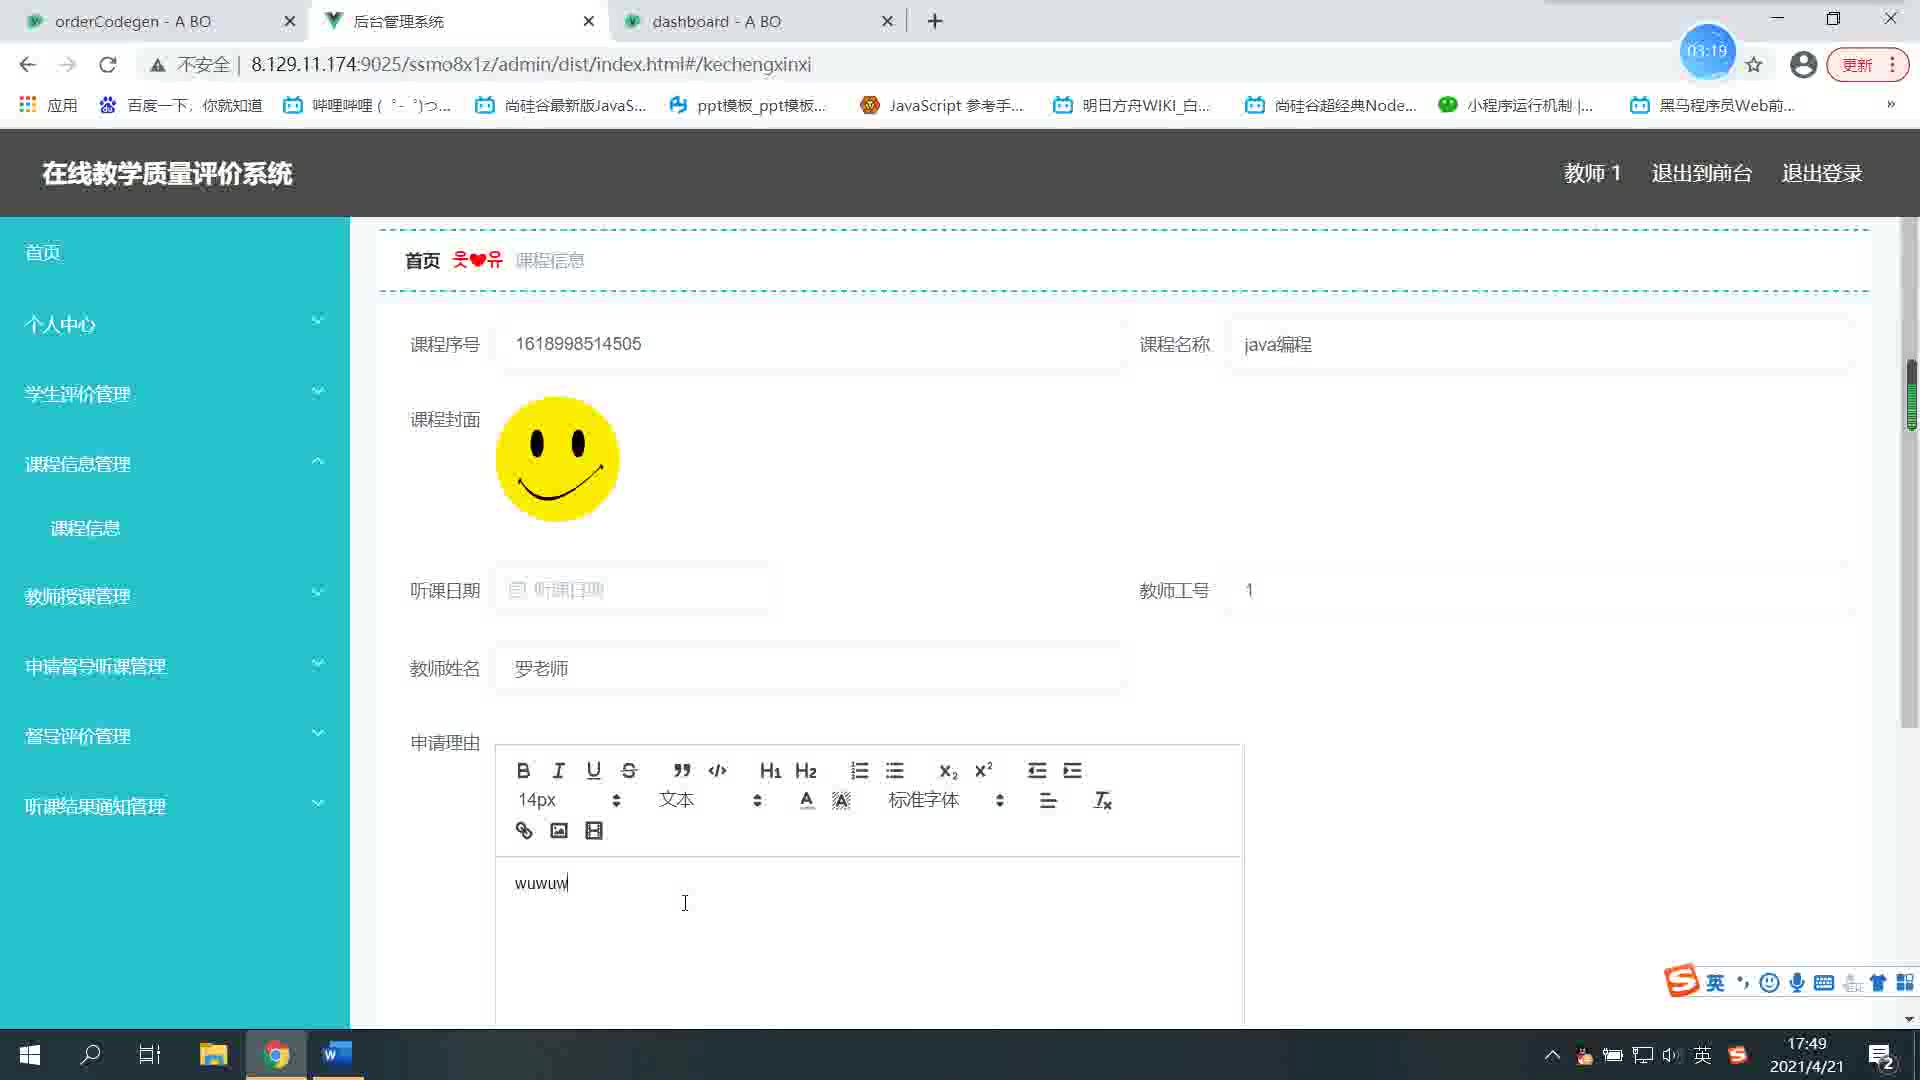
Task: Apply italic formatting in the editor toolbar
Action: click(558, 770)
